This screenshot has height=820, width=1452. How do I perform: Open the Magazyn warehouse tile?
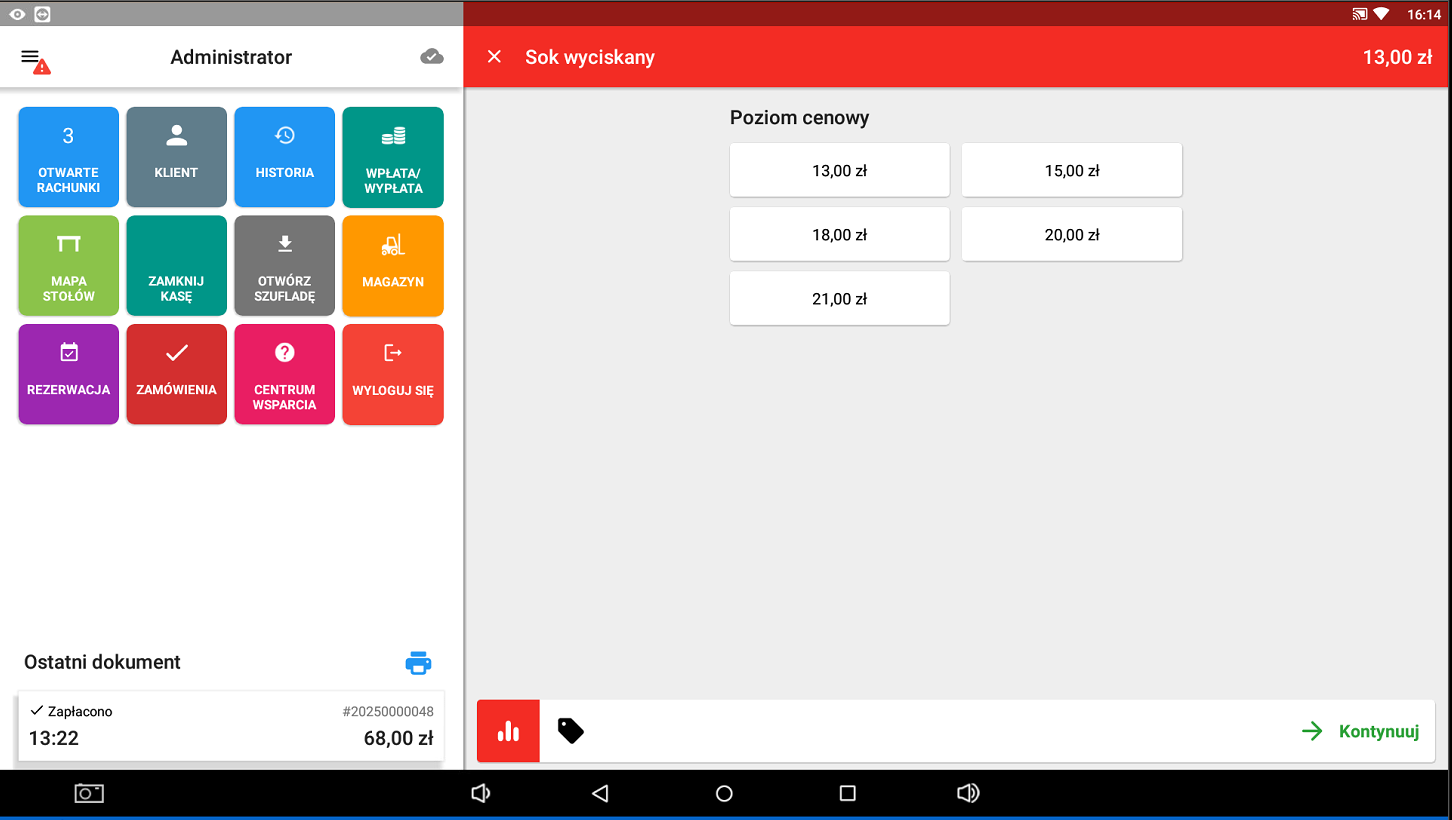point(393,266)
